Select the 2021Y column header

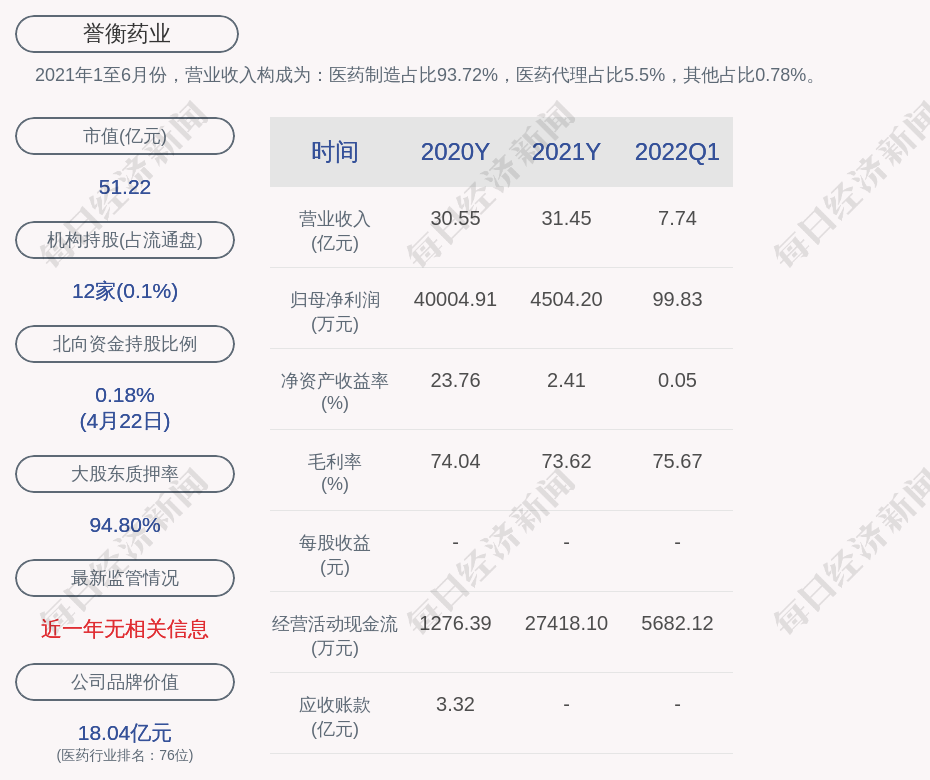pos(566,152)
